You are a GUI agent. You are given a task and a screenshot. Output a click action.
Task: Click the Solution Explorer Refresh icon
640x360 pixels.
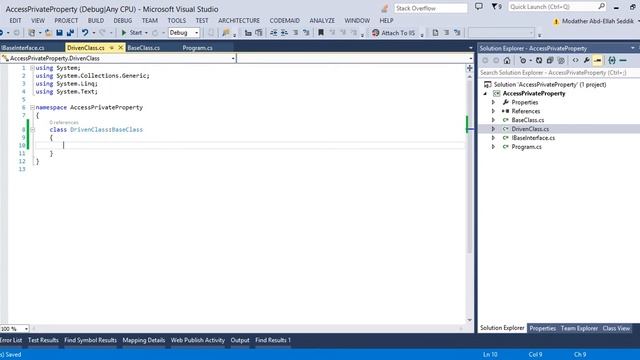pyautogui.click(x=539, y=60)
